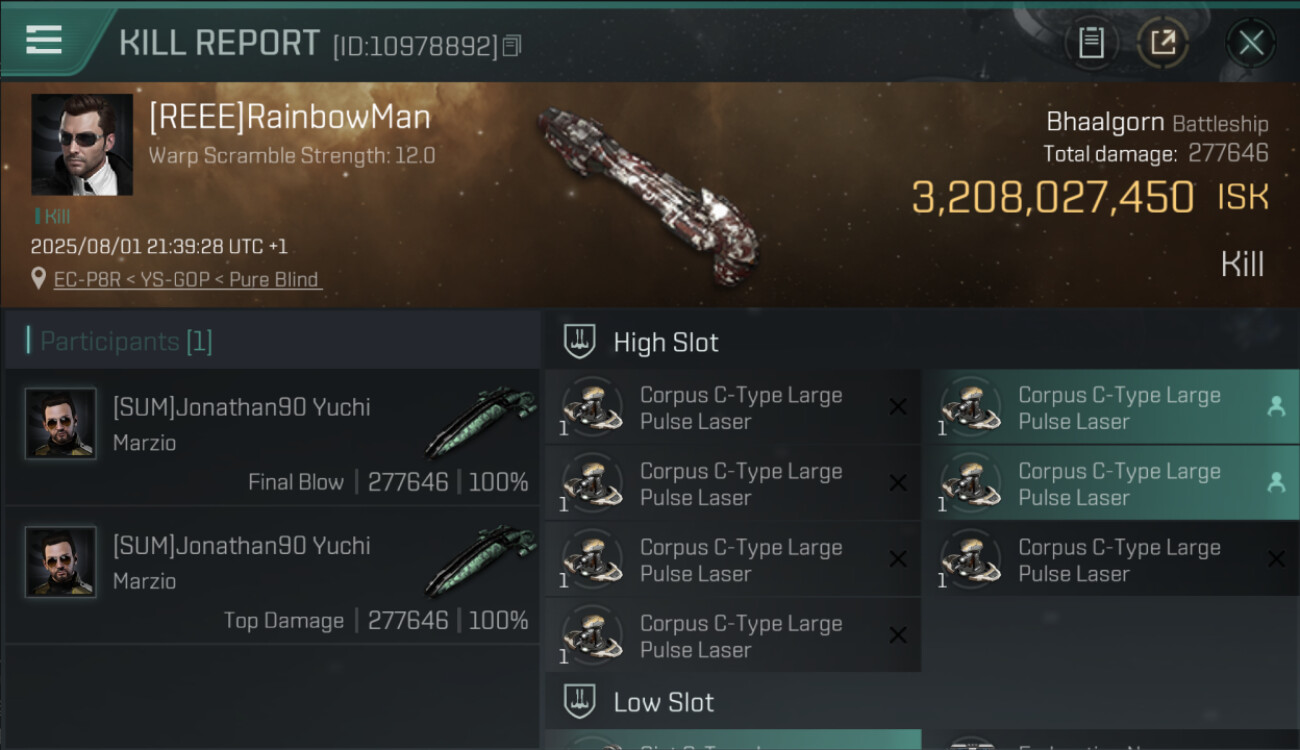The height and width of the screenshot is (750, 1300).
Task: Copy the kill report ID
Action: (x=512, y=46)
